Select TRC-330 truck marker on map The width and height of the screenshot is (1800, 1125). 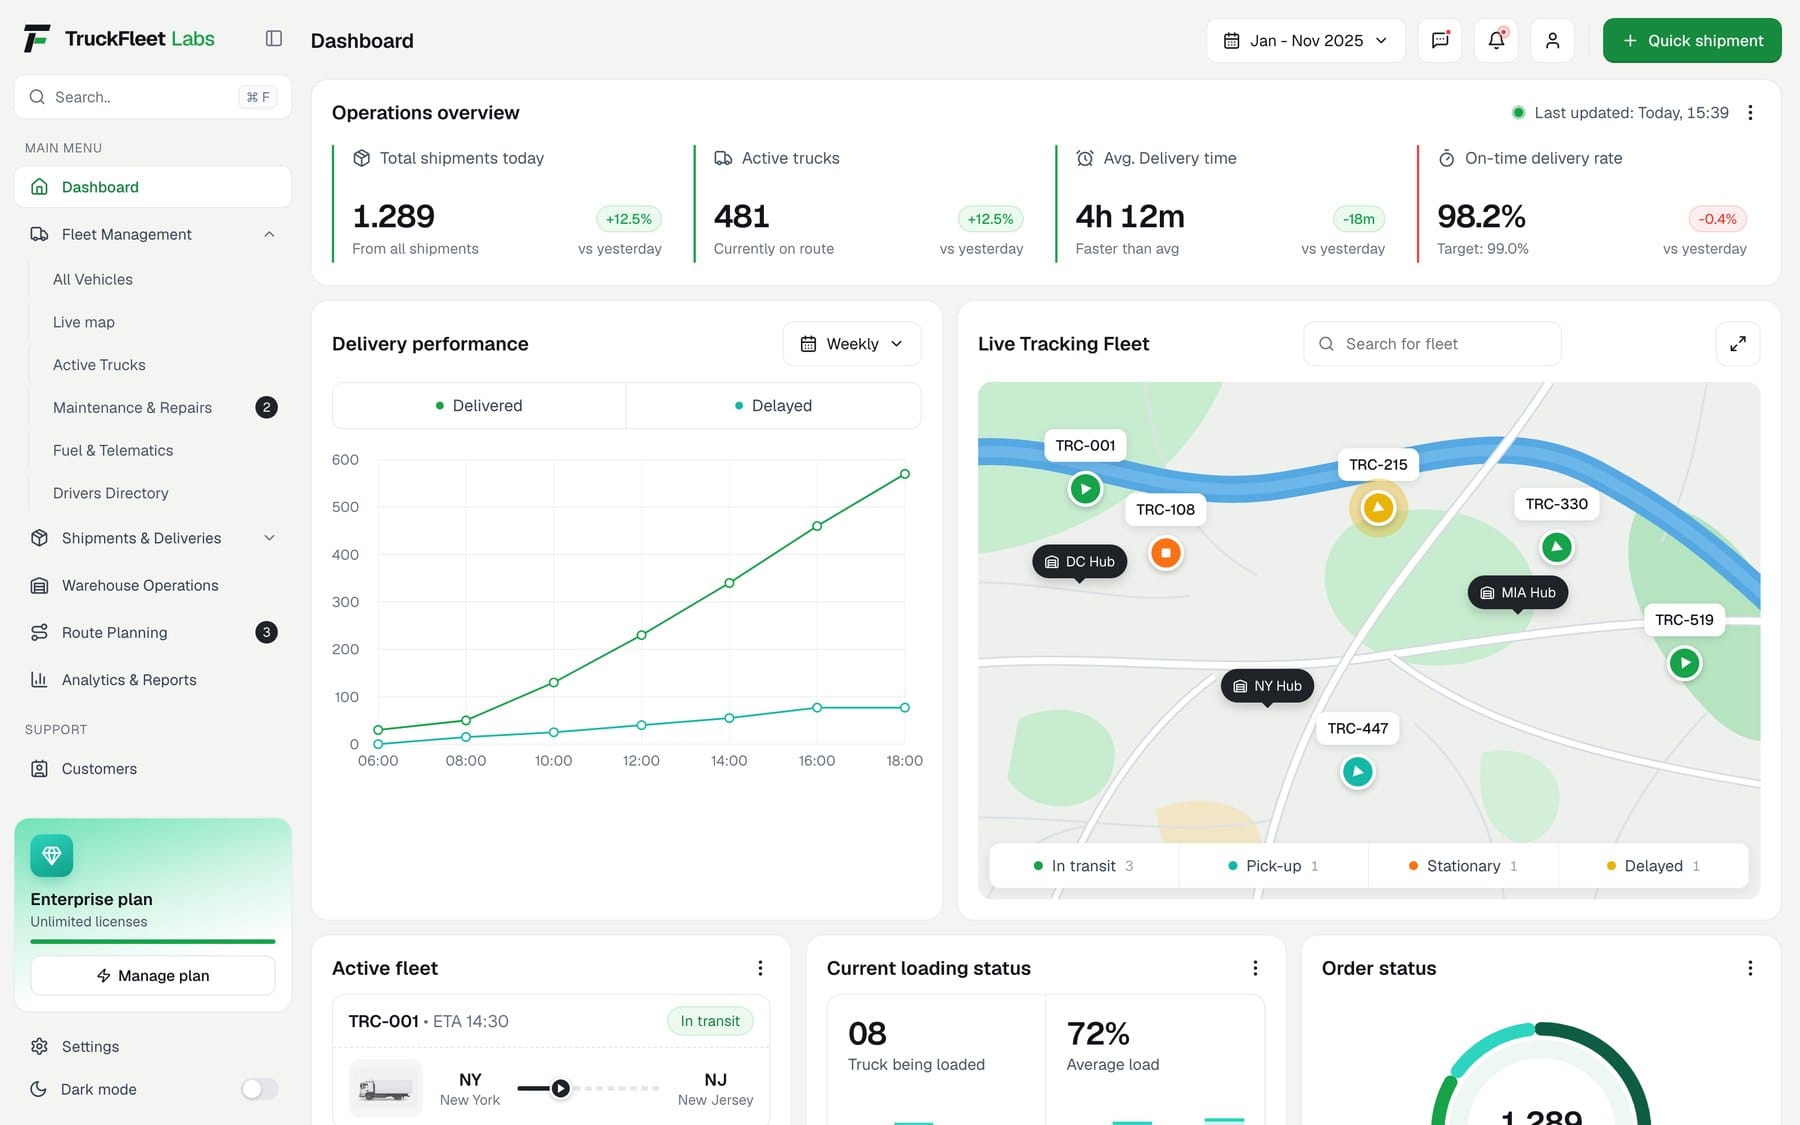1557,547
